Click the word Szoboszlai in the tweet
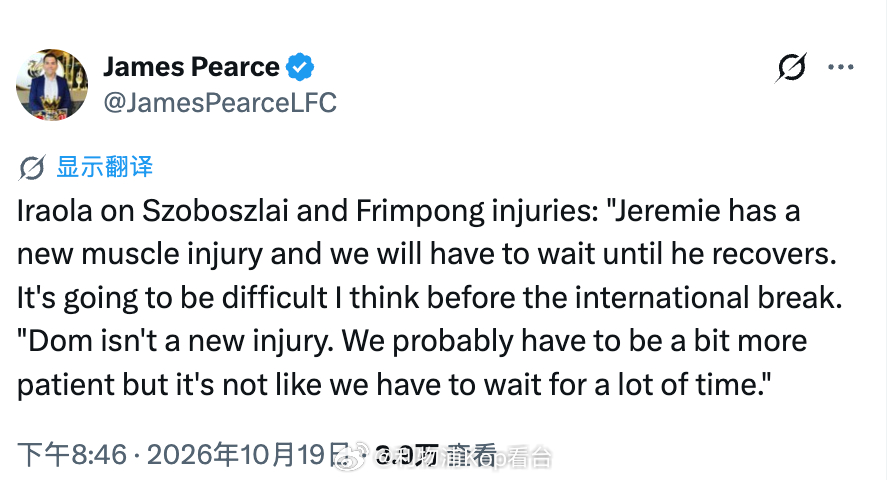Image resolution: width=890 pixels, height=480 pixels. pyautogui.click(x=215, y=211)
